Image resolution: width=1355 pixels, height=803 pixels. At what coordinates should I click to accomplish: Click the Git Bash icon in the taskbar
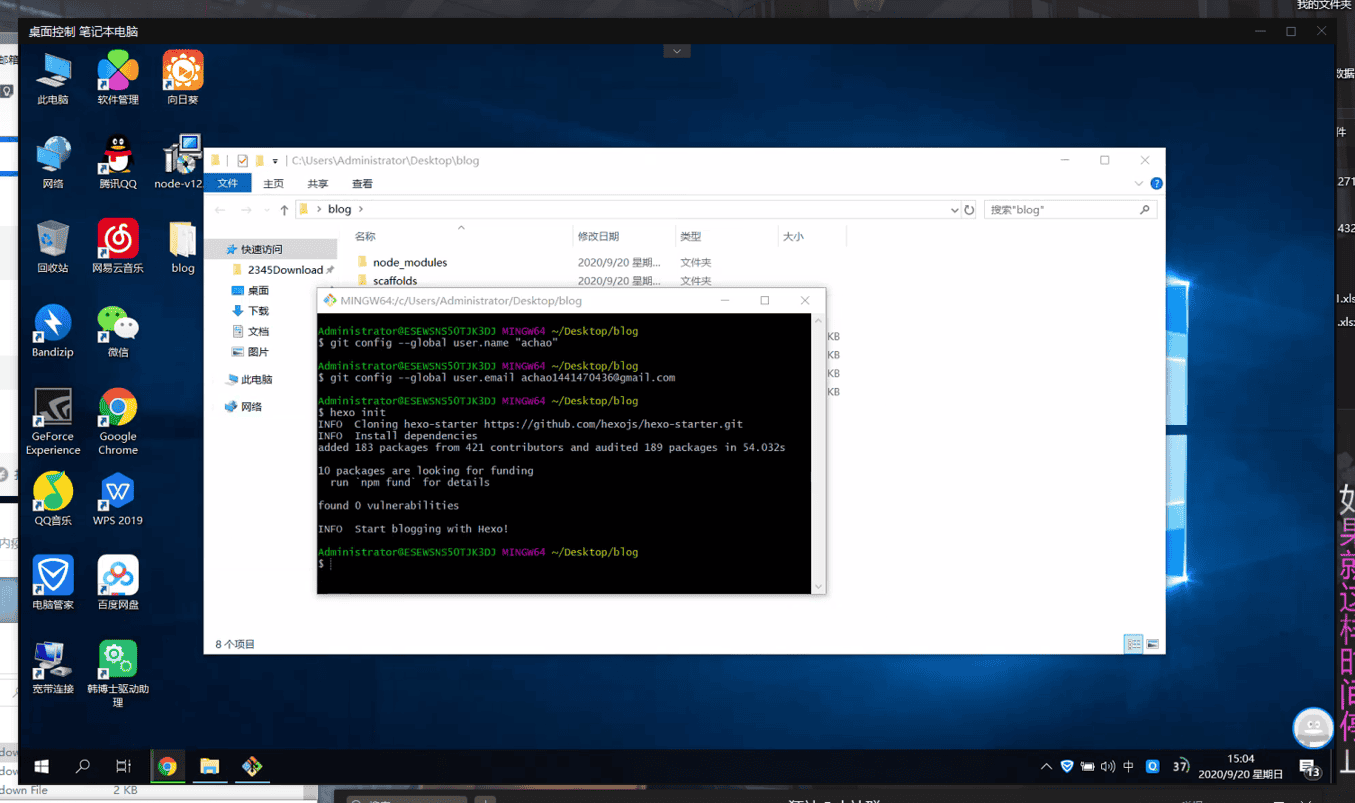tap(252, 766)
